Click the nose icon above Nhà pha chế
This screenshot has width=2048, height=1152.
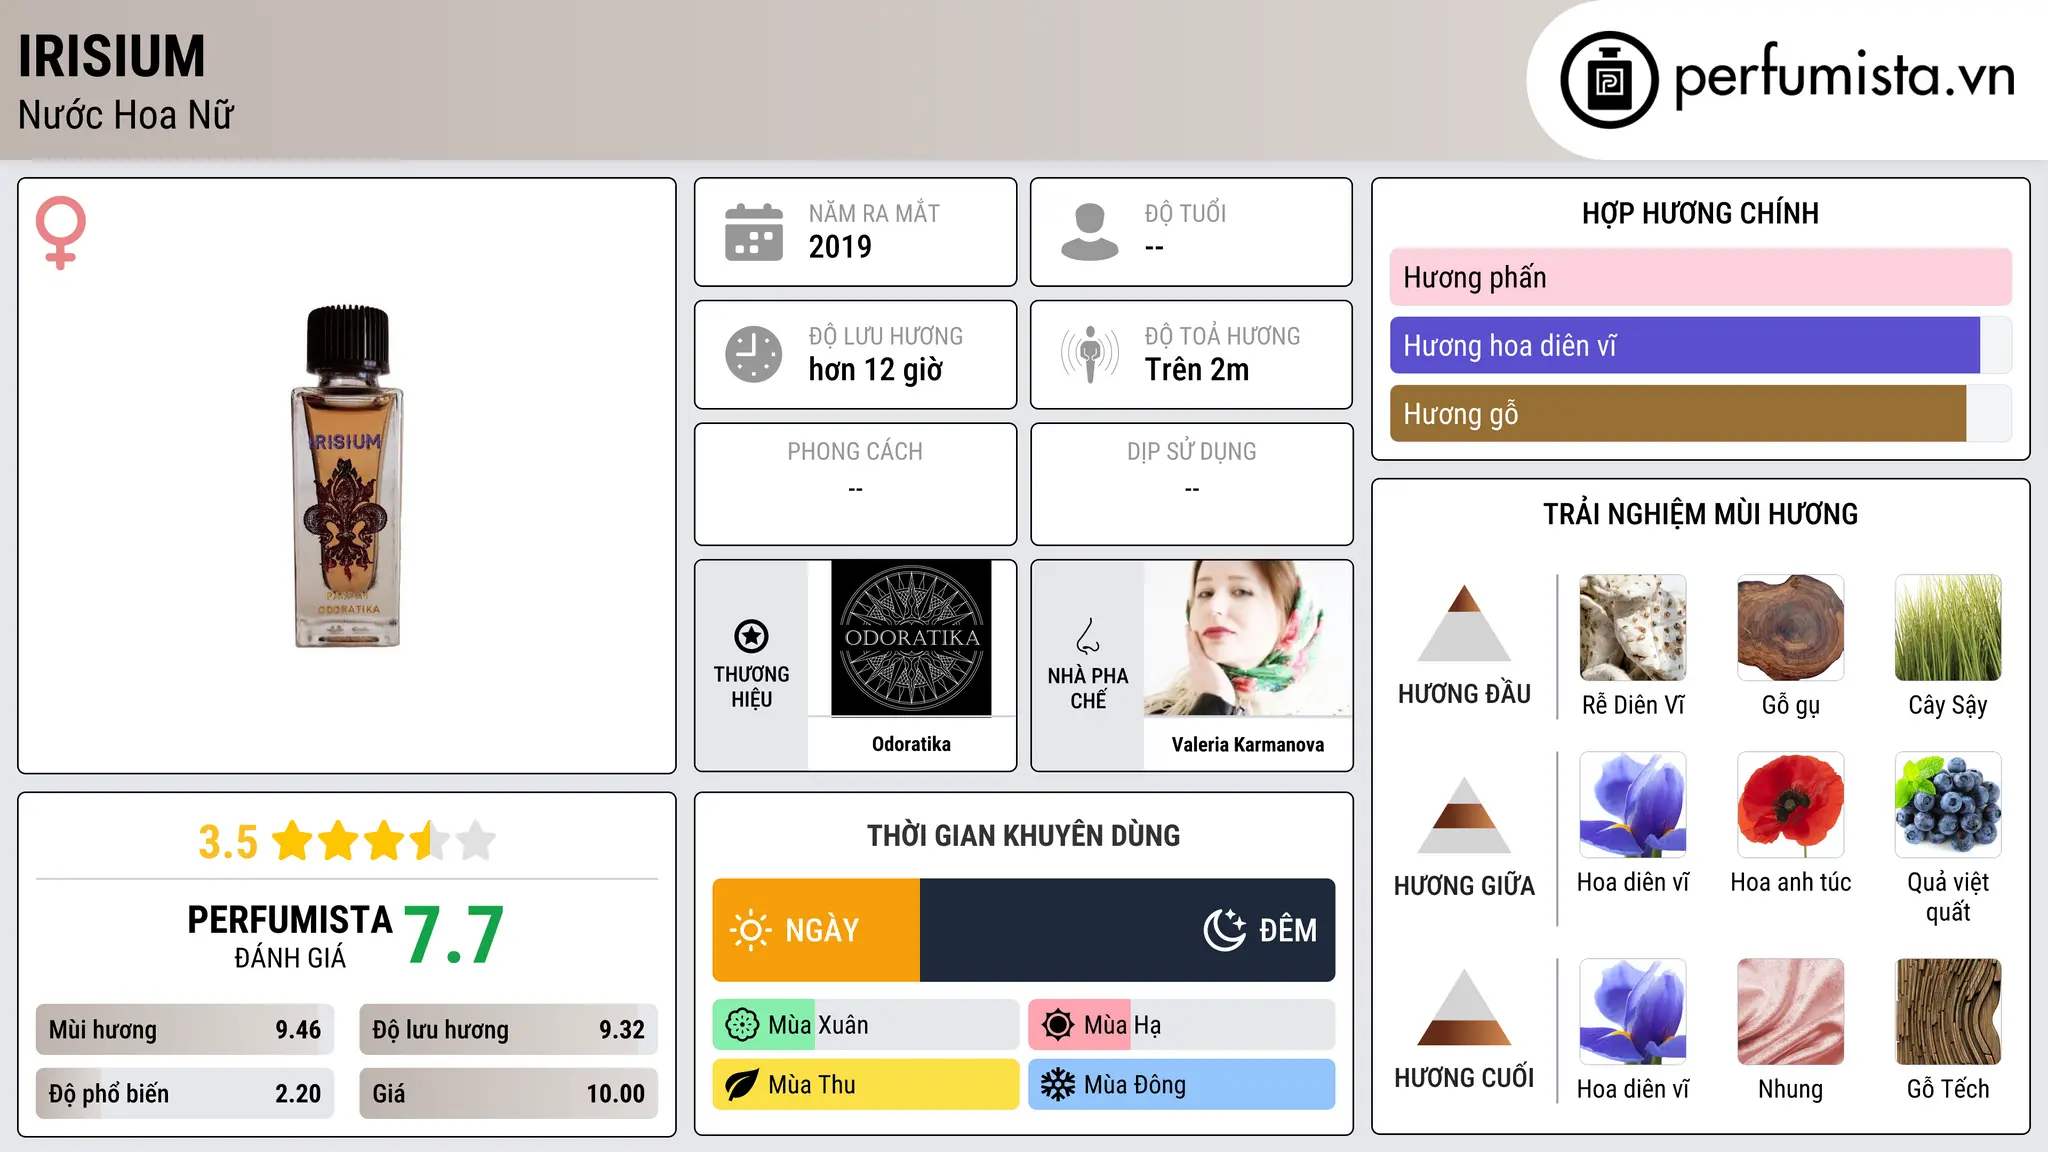pos(1087,636)
